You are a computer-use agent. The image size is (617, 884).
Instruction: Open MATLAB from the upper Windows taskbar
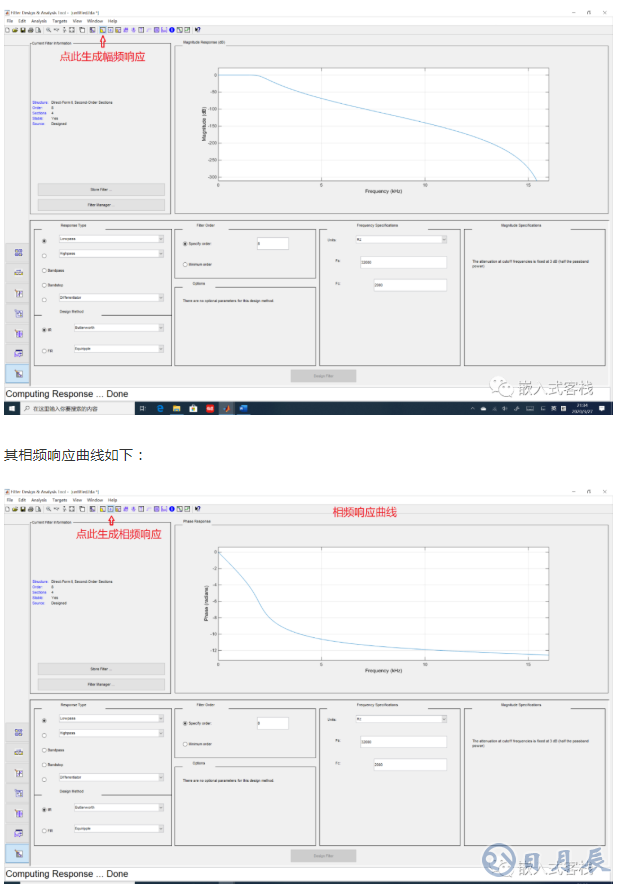pos(227,409)
